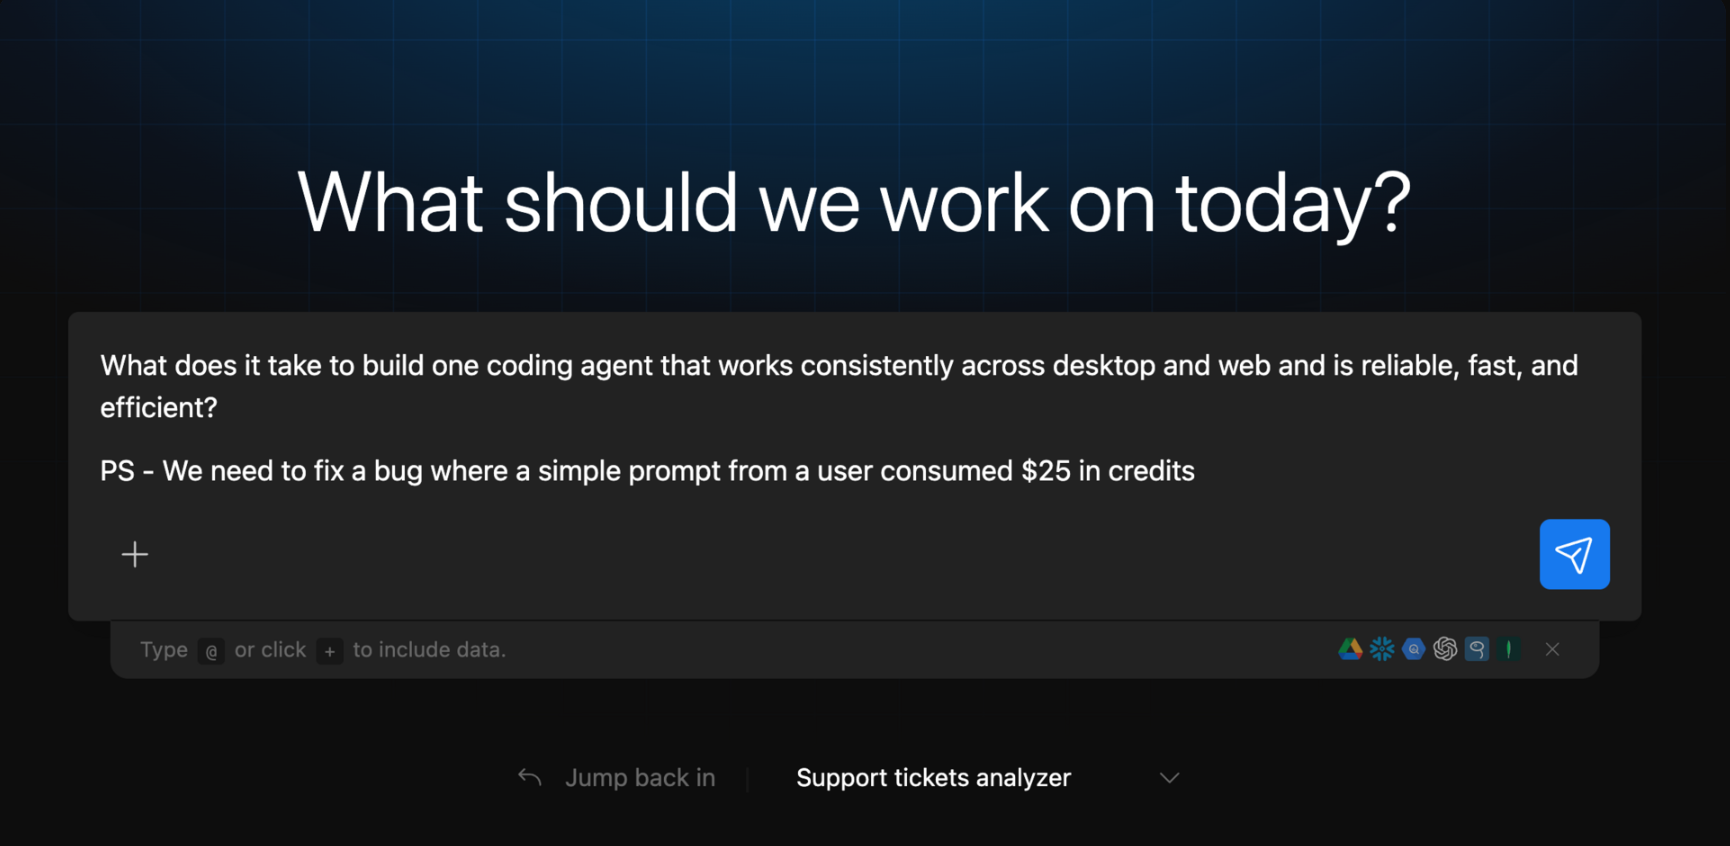Place cursor on the word "efficient?" in the prompt

[x=158, y=408]
